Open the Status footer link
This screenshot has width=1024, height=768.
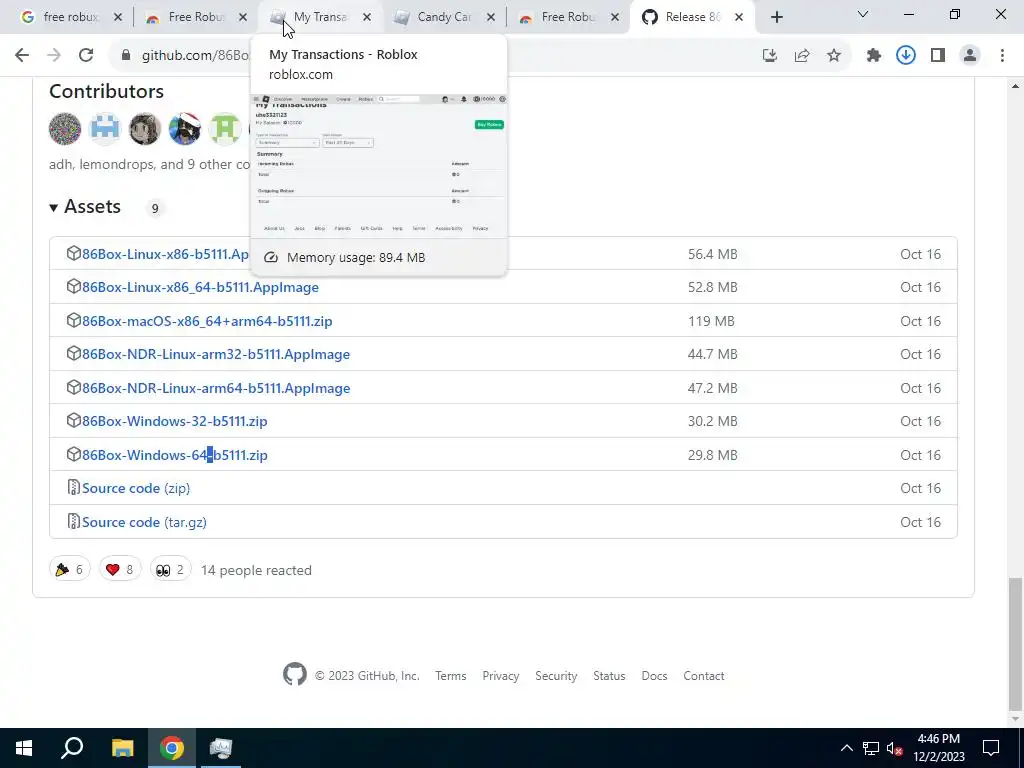(609, 676)
